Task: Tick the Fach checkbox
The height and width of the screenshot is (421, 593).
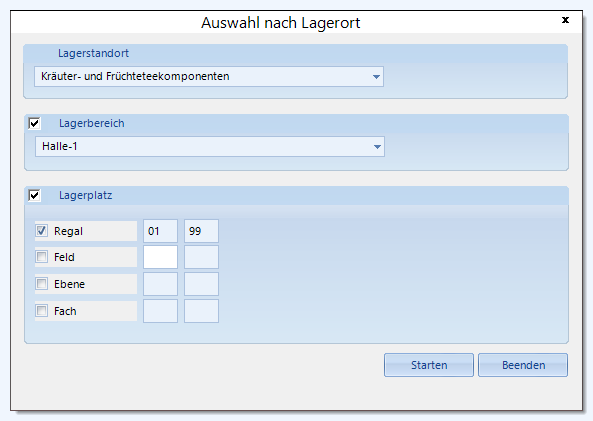Action: pyautogui.click(x=42, y=311)
